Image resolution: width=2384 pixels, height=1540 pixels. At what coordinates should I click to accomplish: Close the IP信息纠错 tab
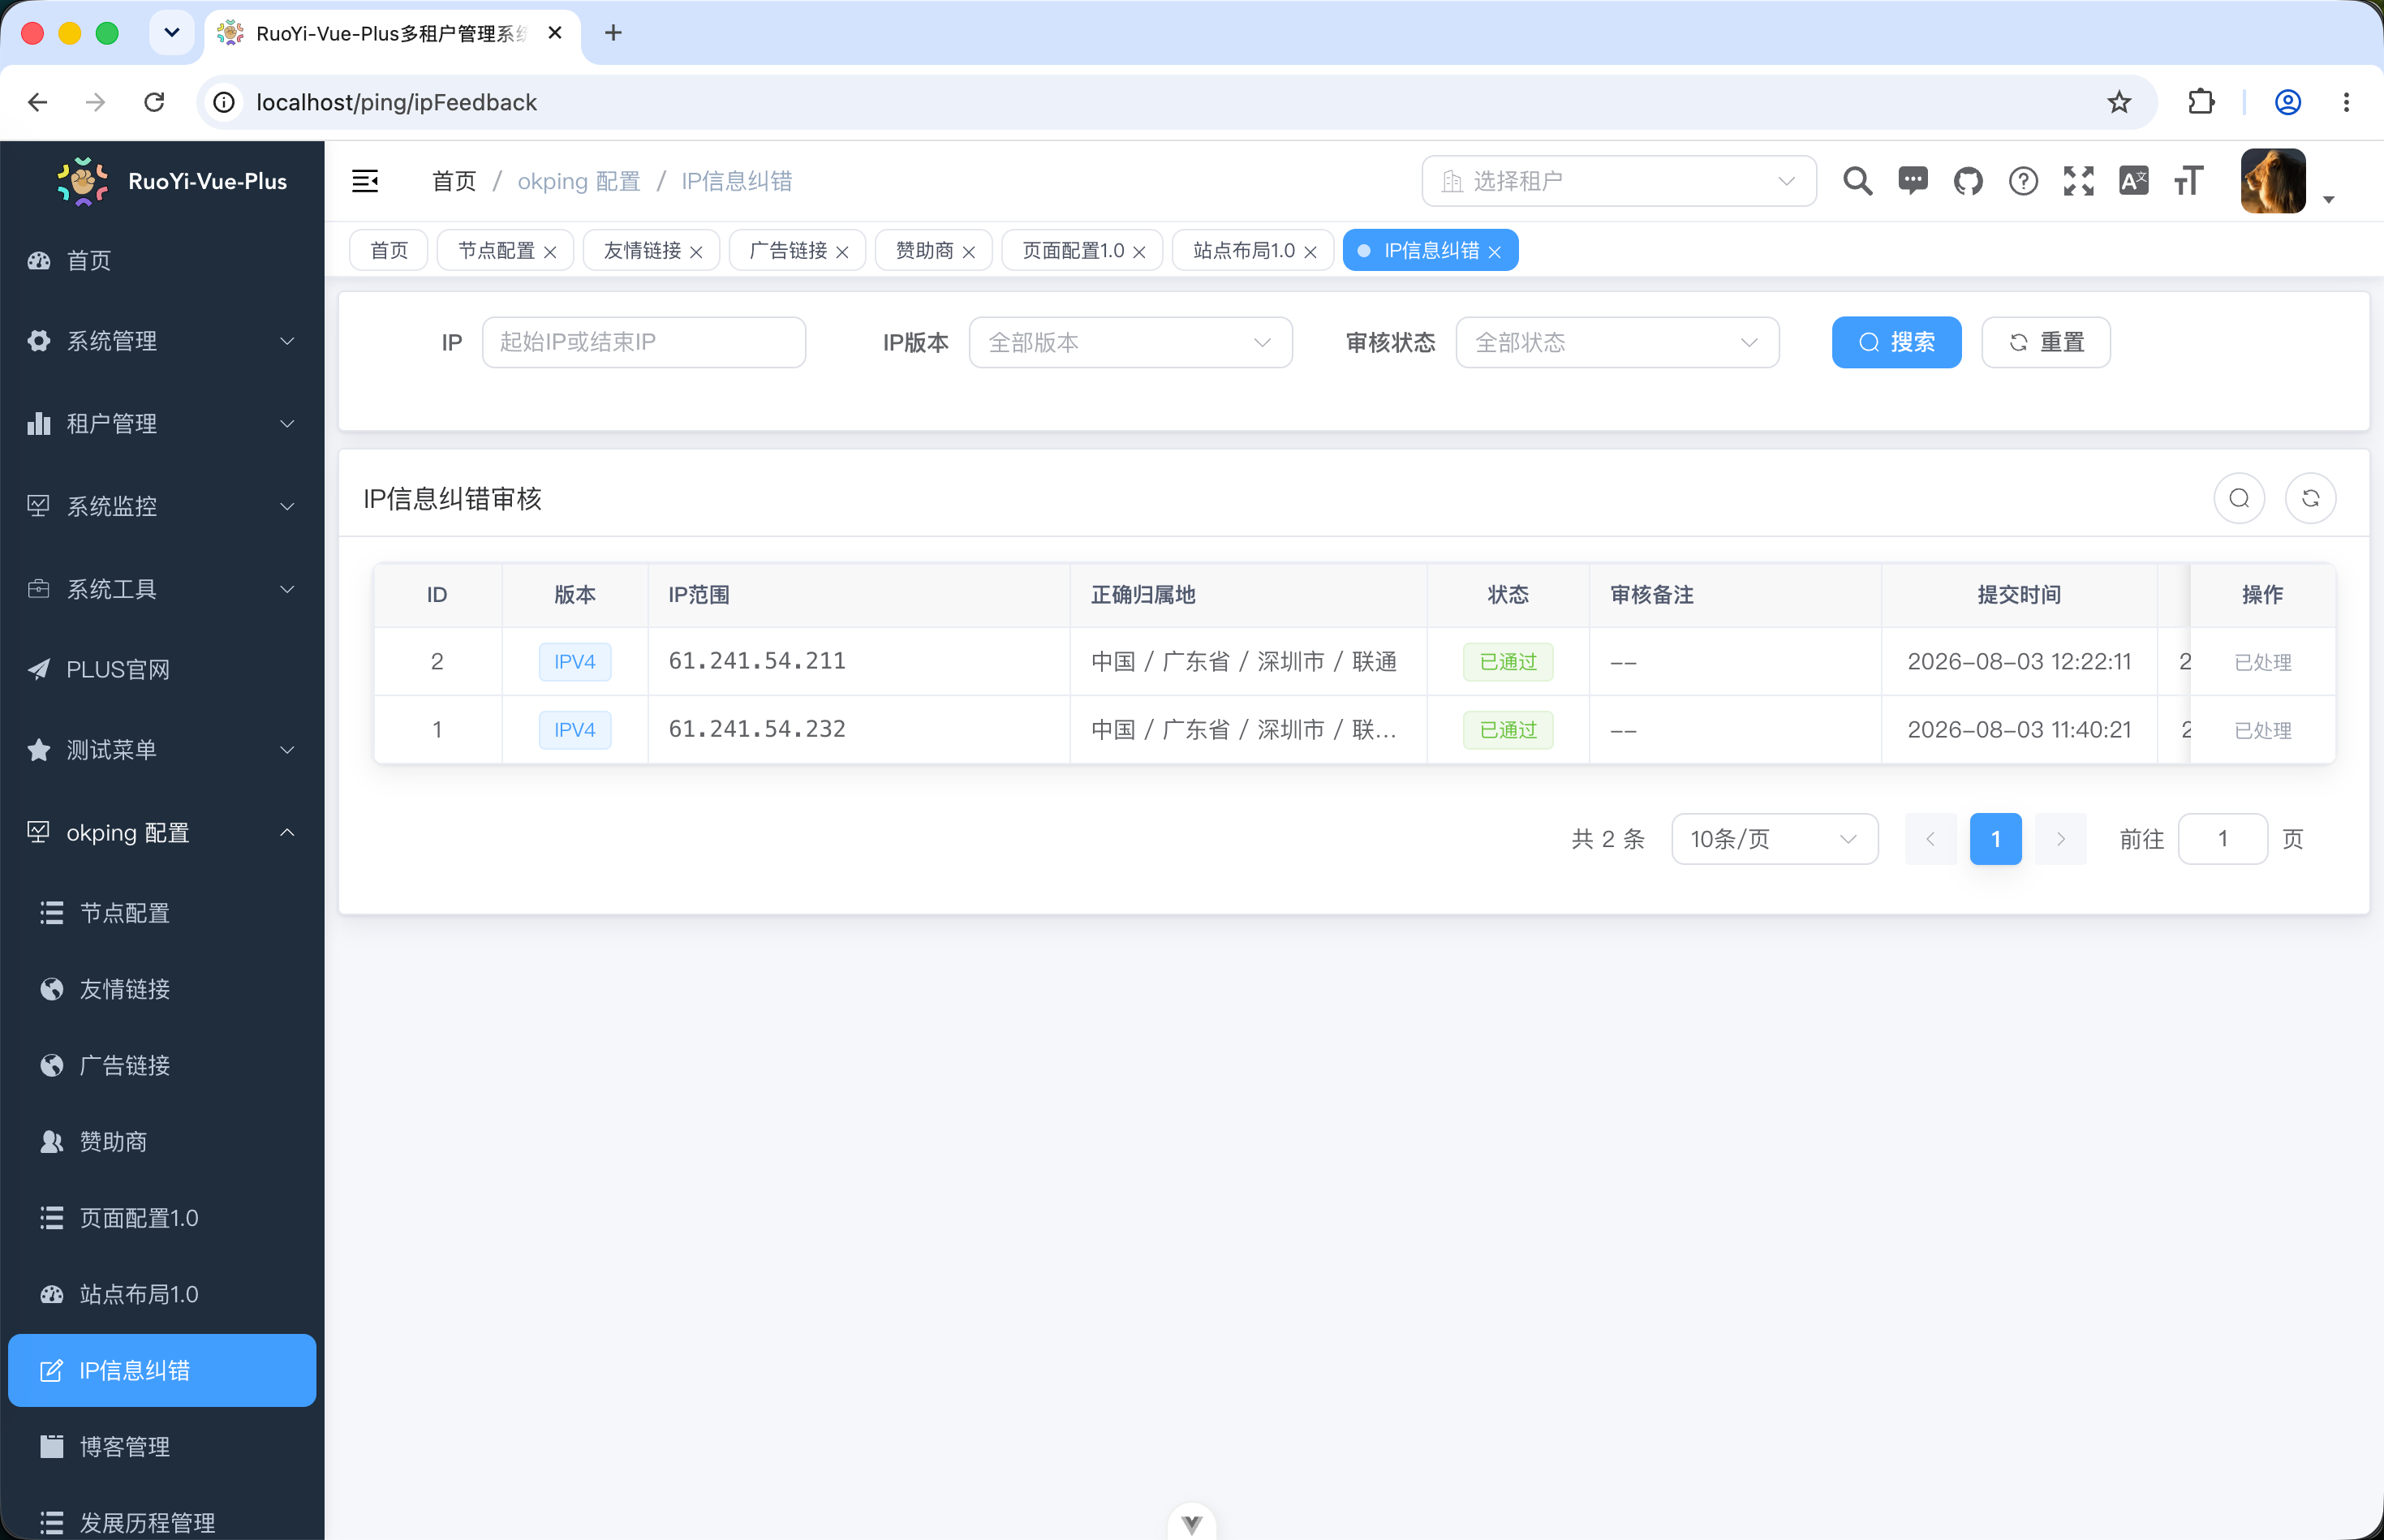tap(1494, 252)
